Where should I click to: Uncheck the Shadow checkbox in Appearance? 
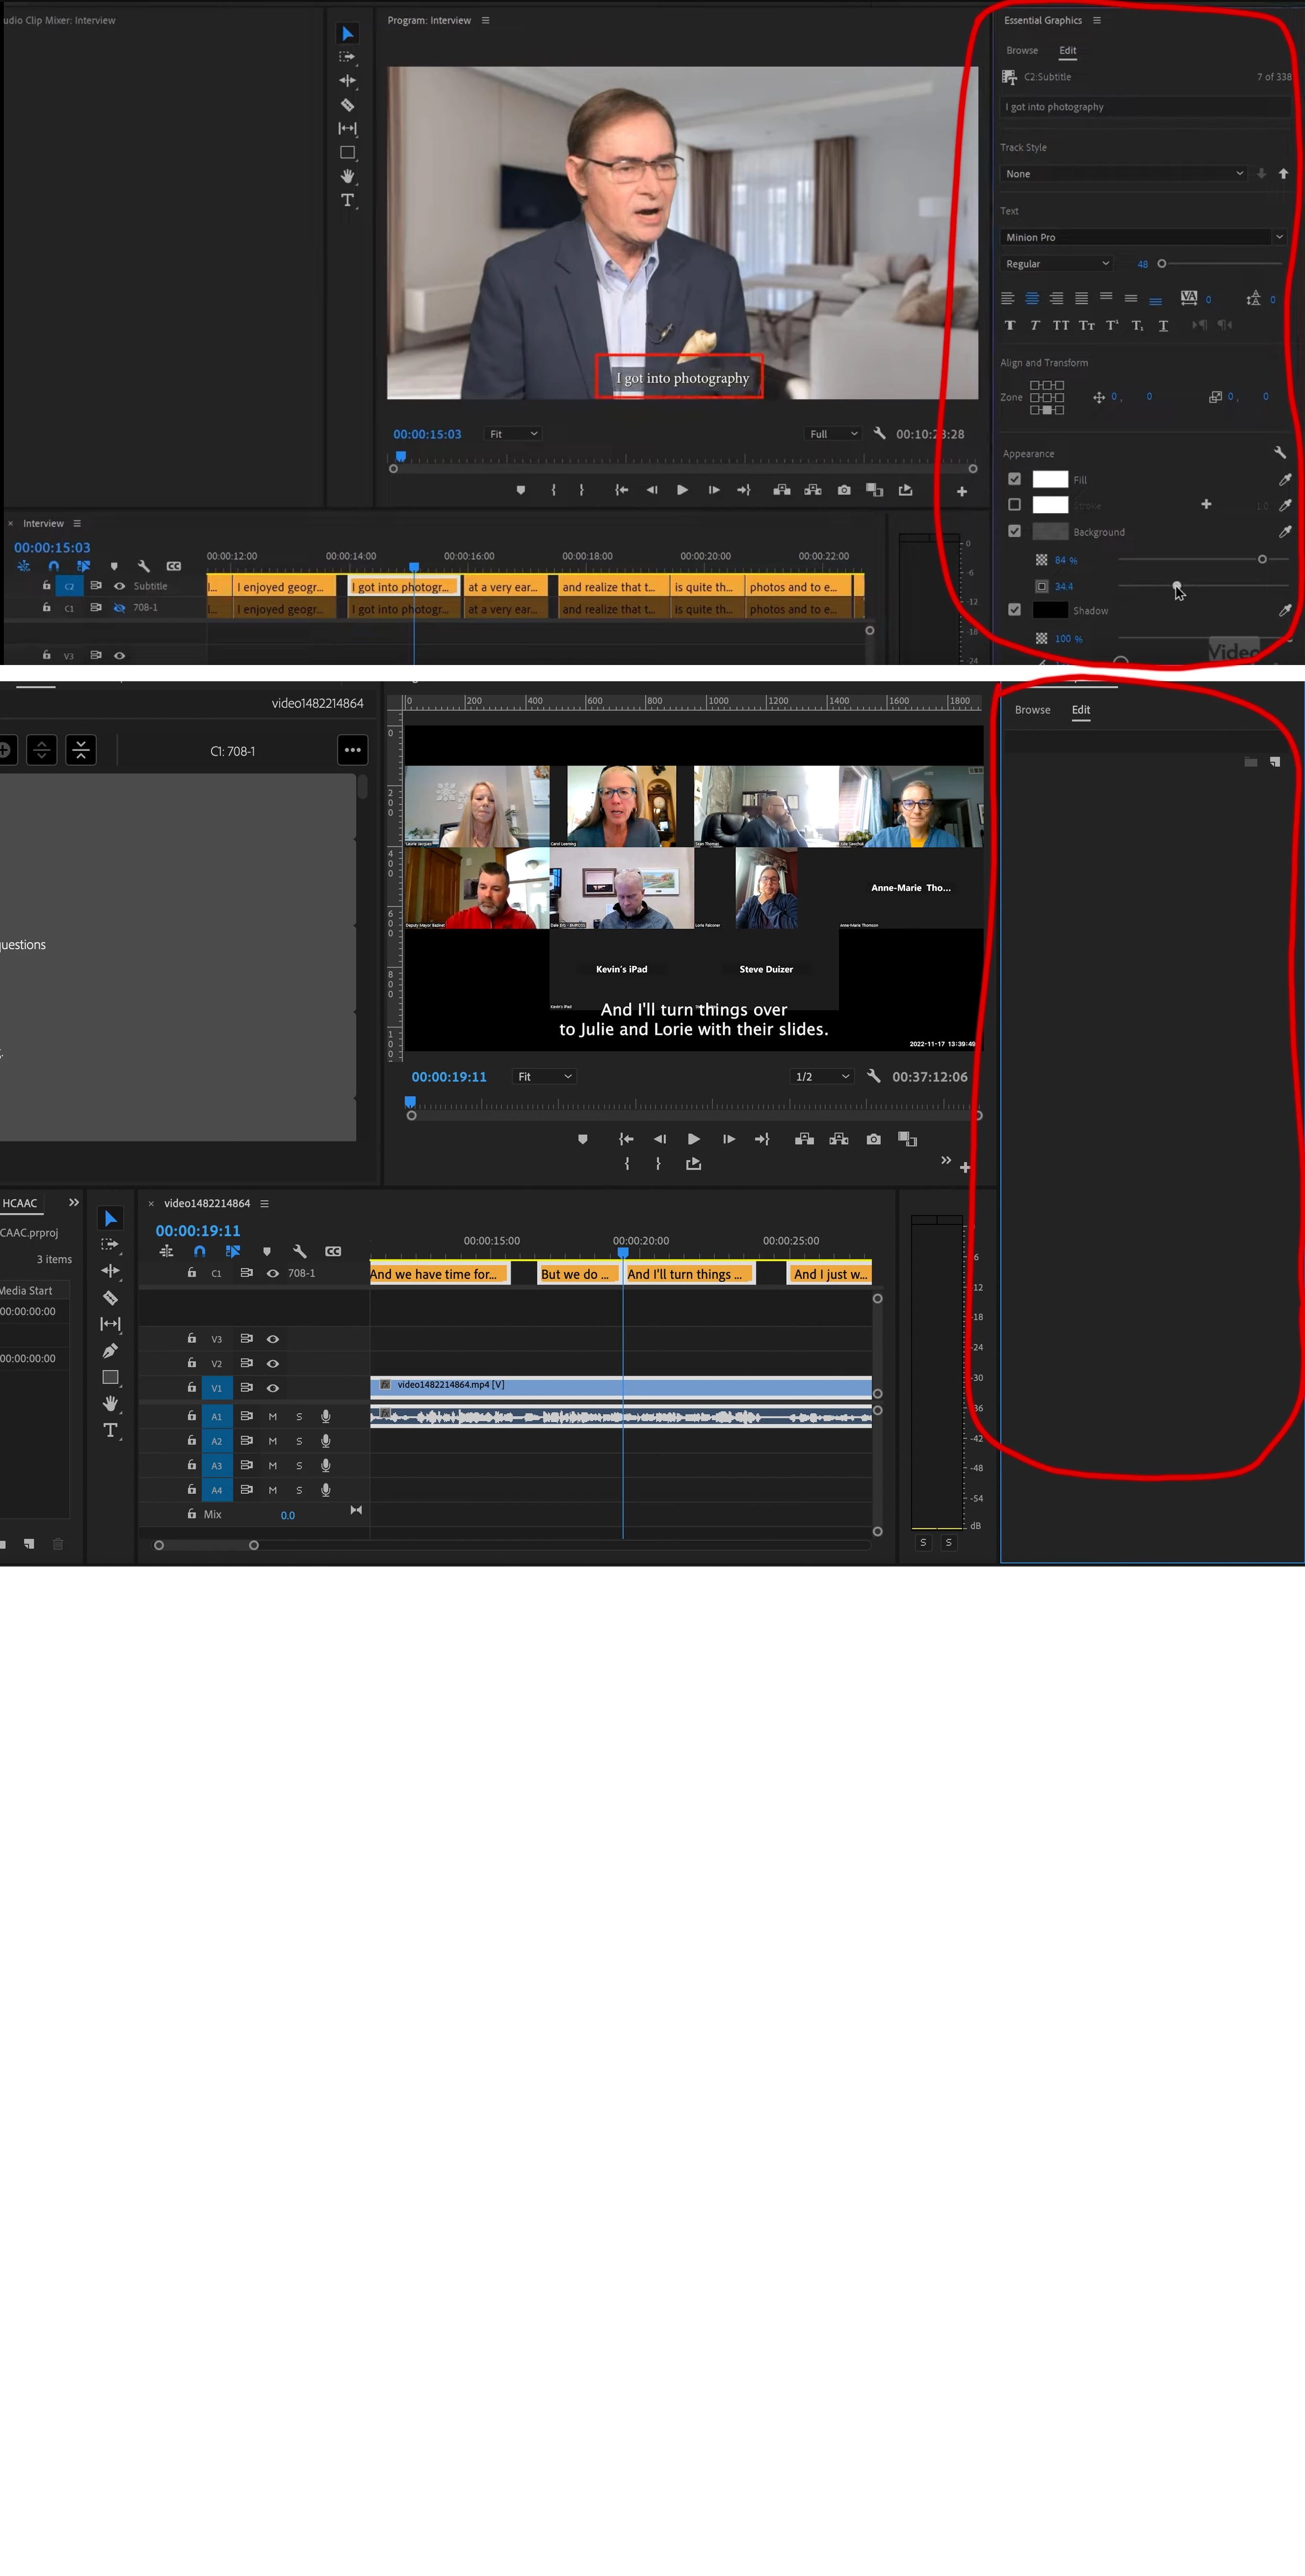pos(1014,609)
